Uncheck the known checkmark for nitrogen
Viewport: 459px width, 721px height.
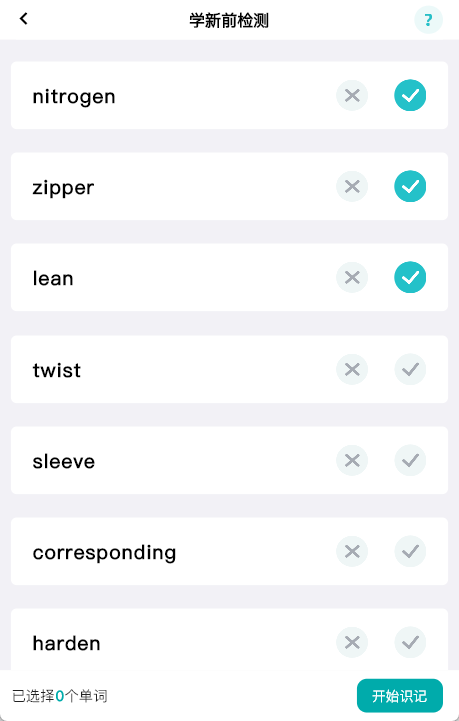410,96
